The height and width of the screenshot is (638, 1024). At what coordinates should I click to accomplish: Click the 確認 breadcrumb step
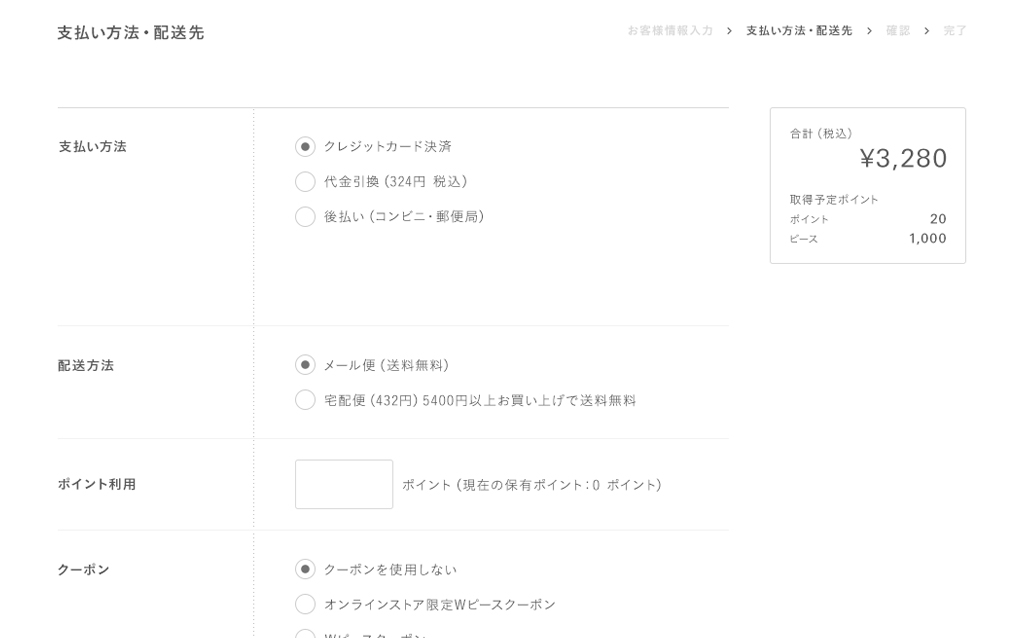pos(898,31)
